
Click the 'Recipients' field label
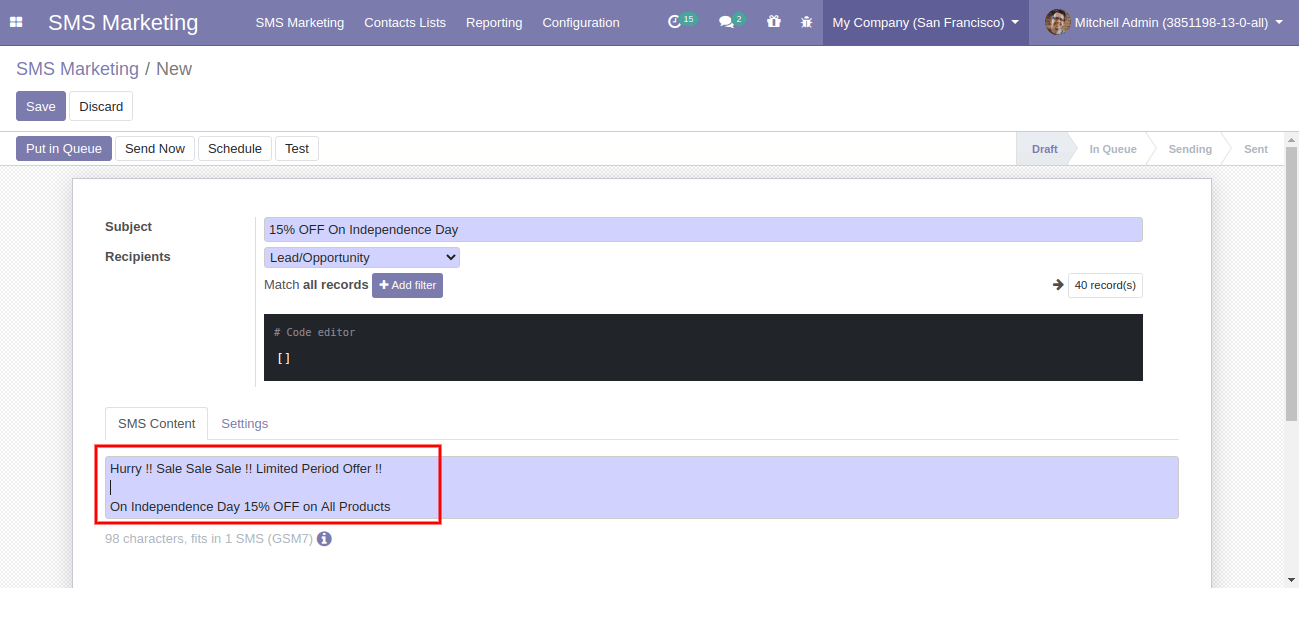click(138, 257)
